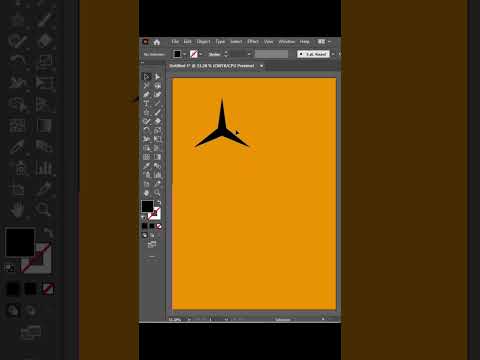Apply Gradient mode button
The height and width of the screenshot is (360, 480).
tap(152, 226)
